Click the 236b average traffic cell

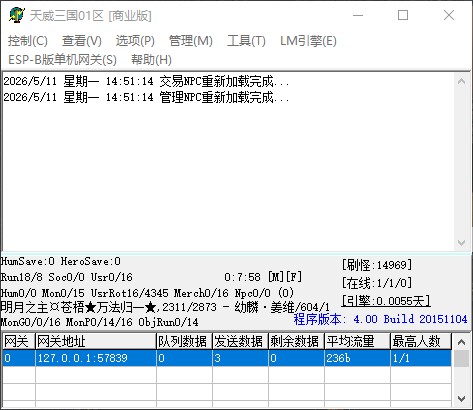pyautogui.click(x=357, y=358)
